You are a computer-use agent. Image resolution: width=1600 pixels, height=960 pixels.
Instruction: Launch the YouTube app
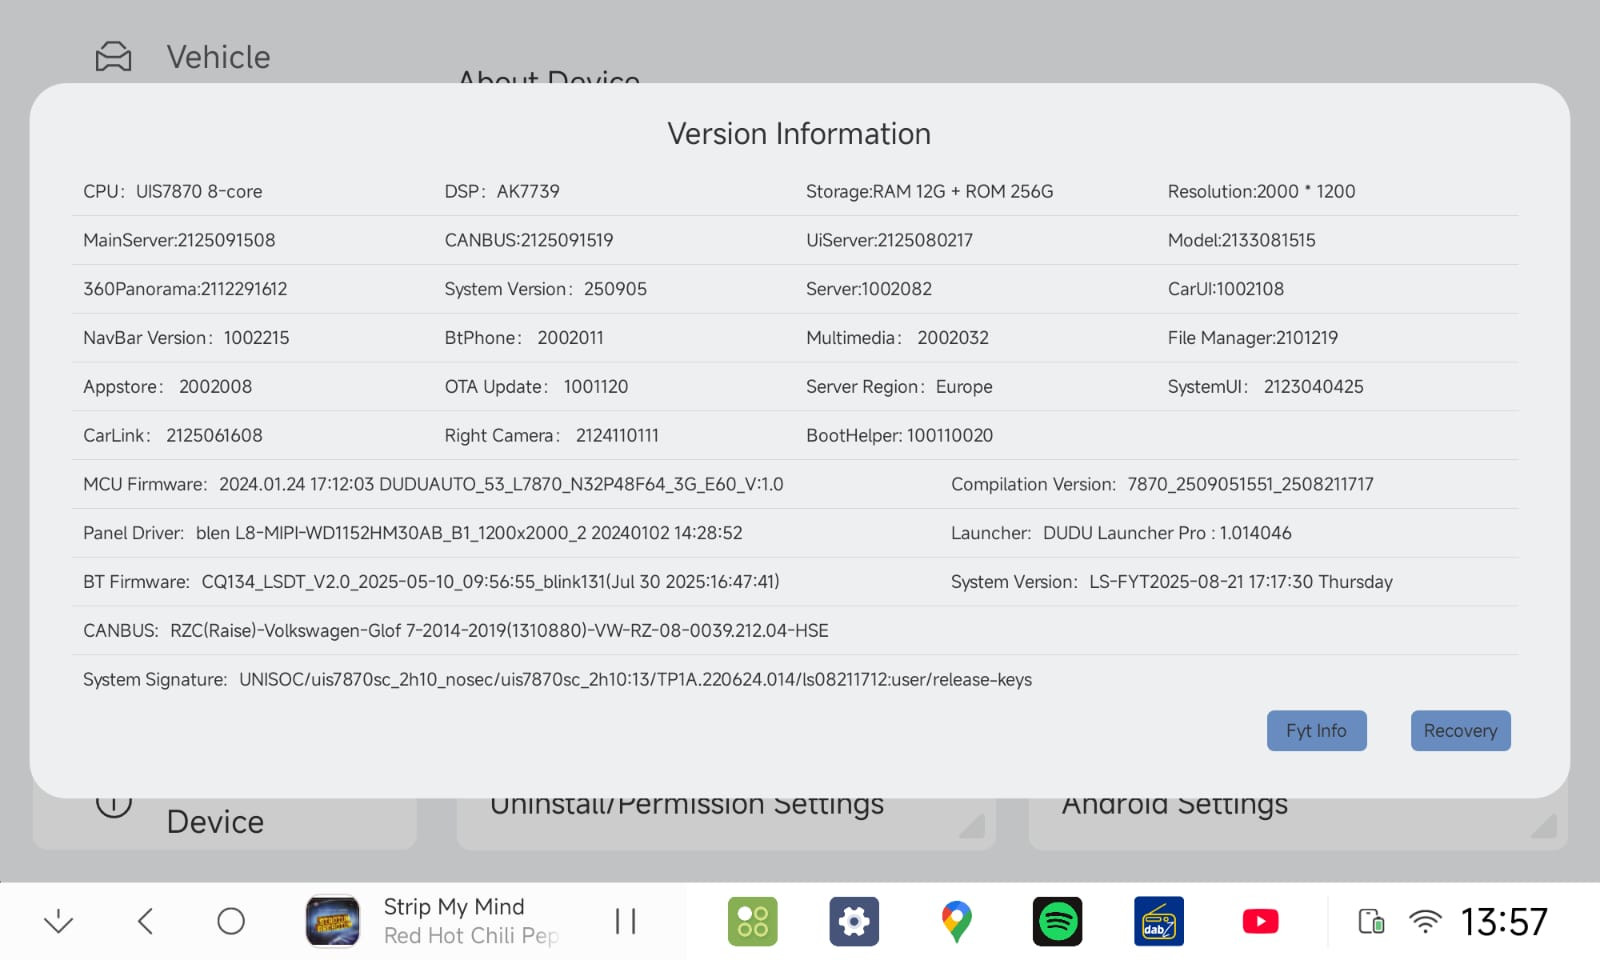[1260, 921]
